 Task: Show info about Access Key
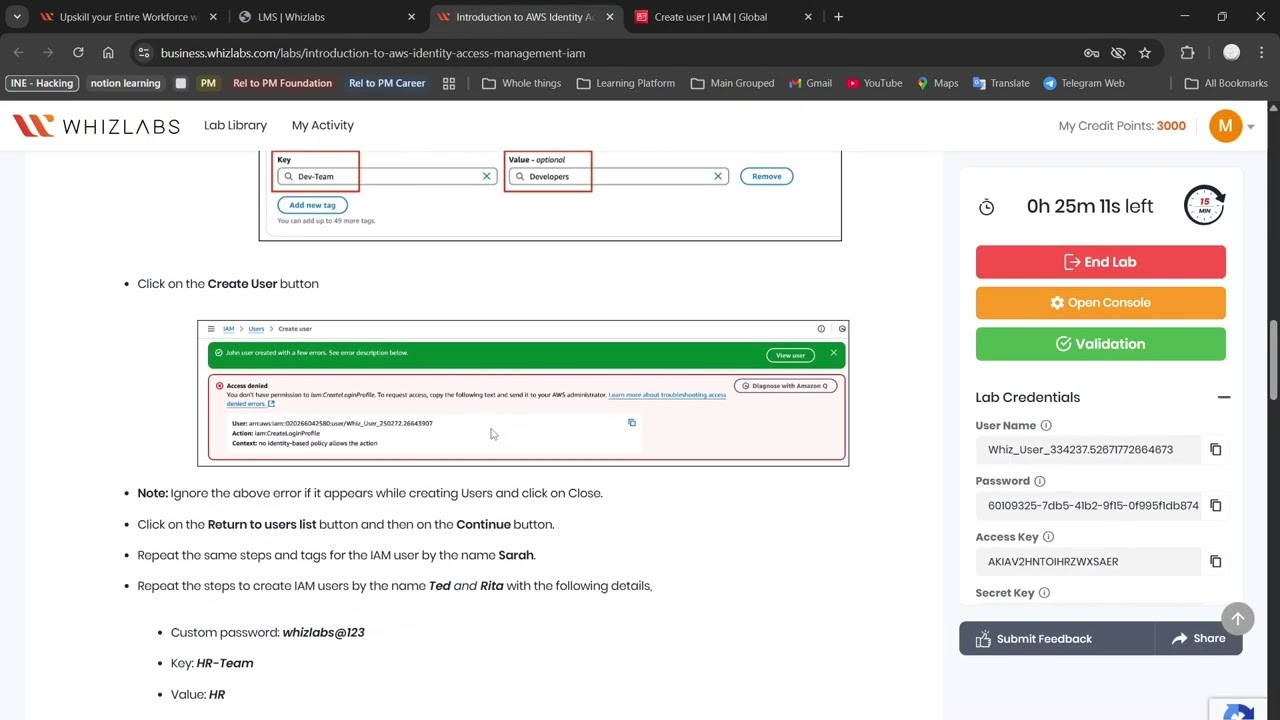point(1048,537)
